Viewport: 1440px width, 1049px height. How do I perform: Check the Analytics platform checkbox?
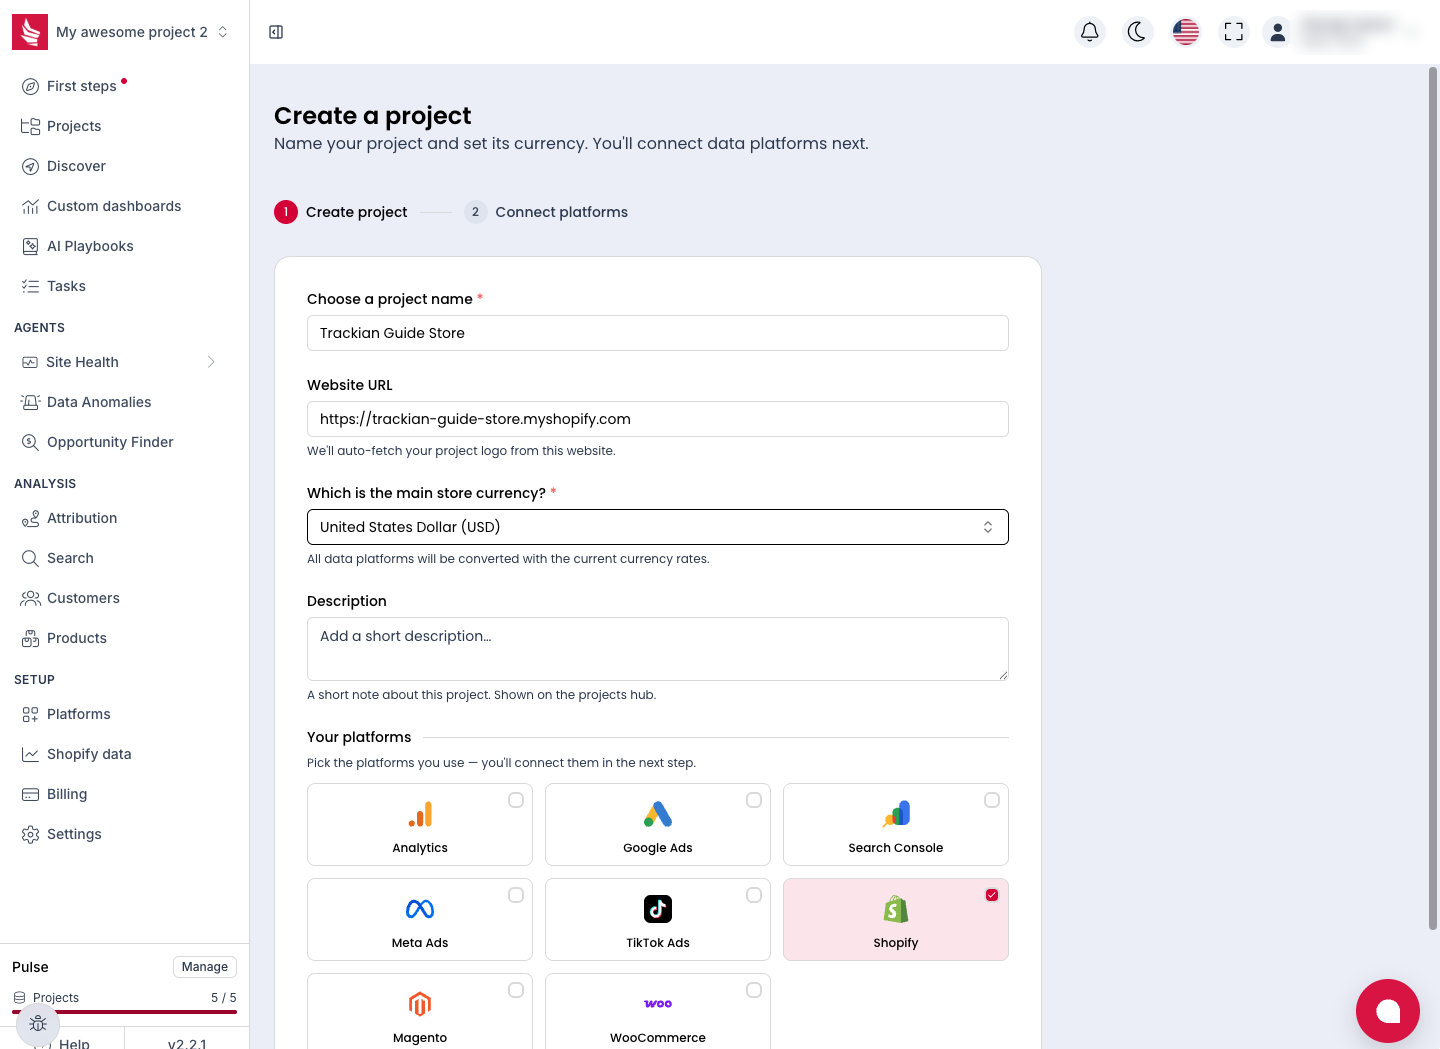(x=516, y=800)
